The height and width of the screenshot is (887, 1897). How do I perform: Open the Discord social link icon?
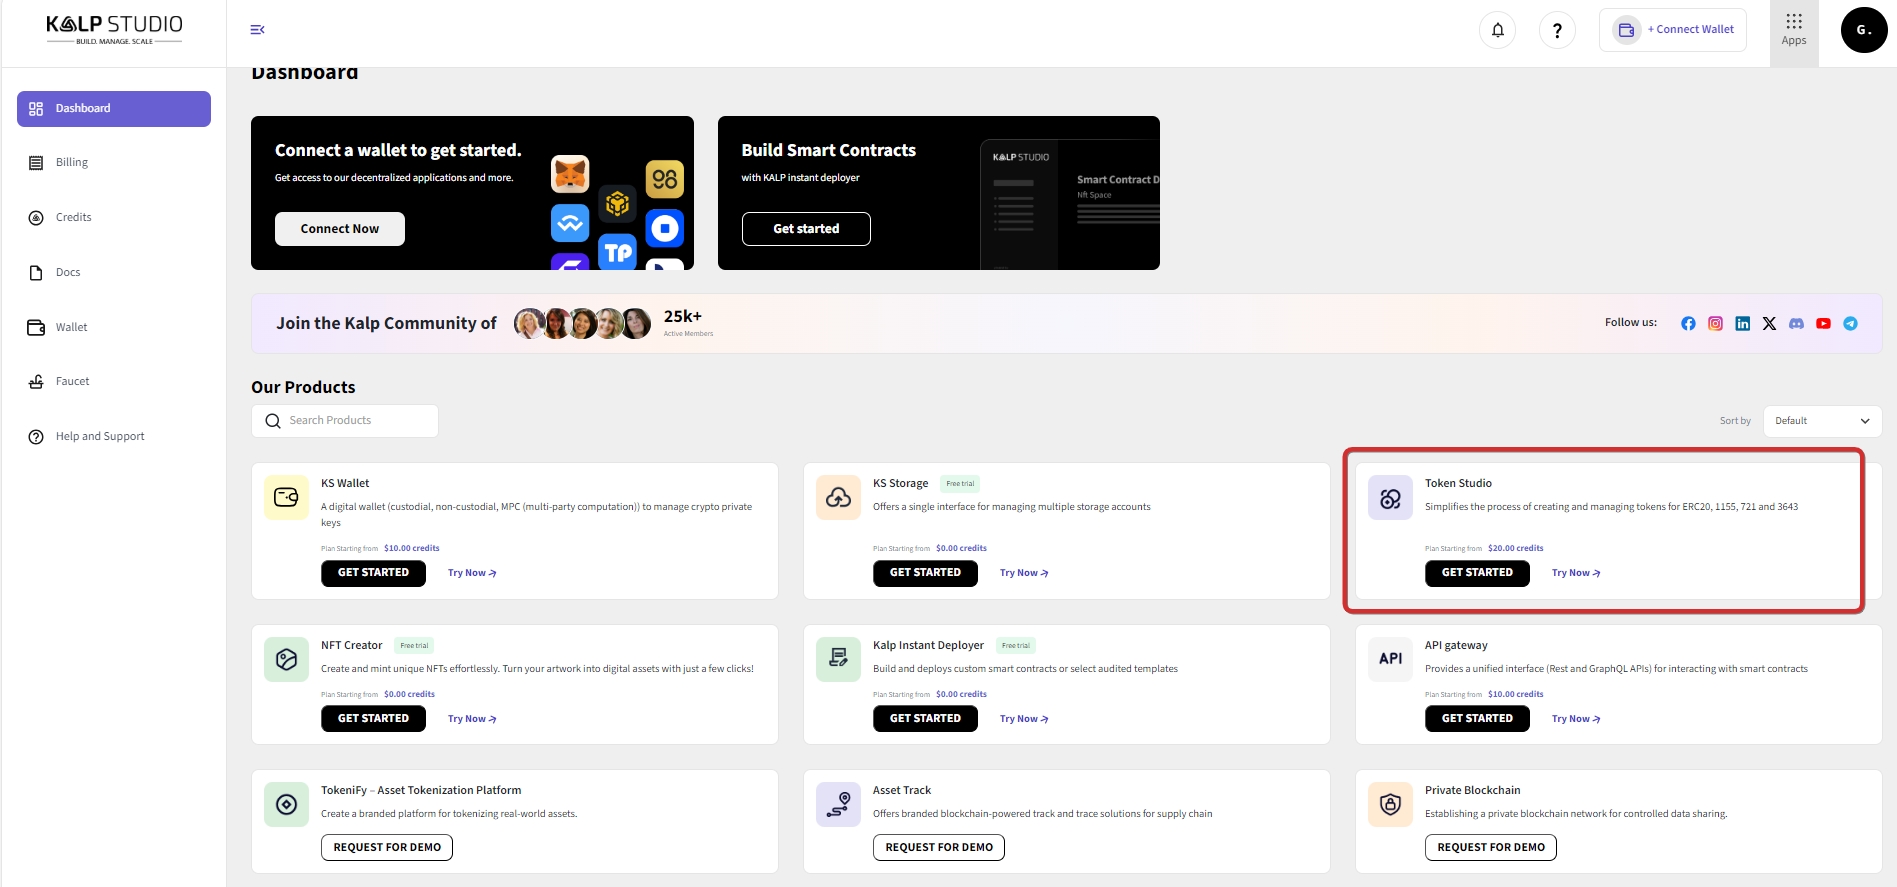[x=1796, y=323]
